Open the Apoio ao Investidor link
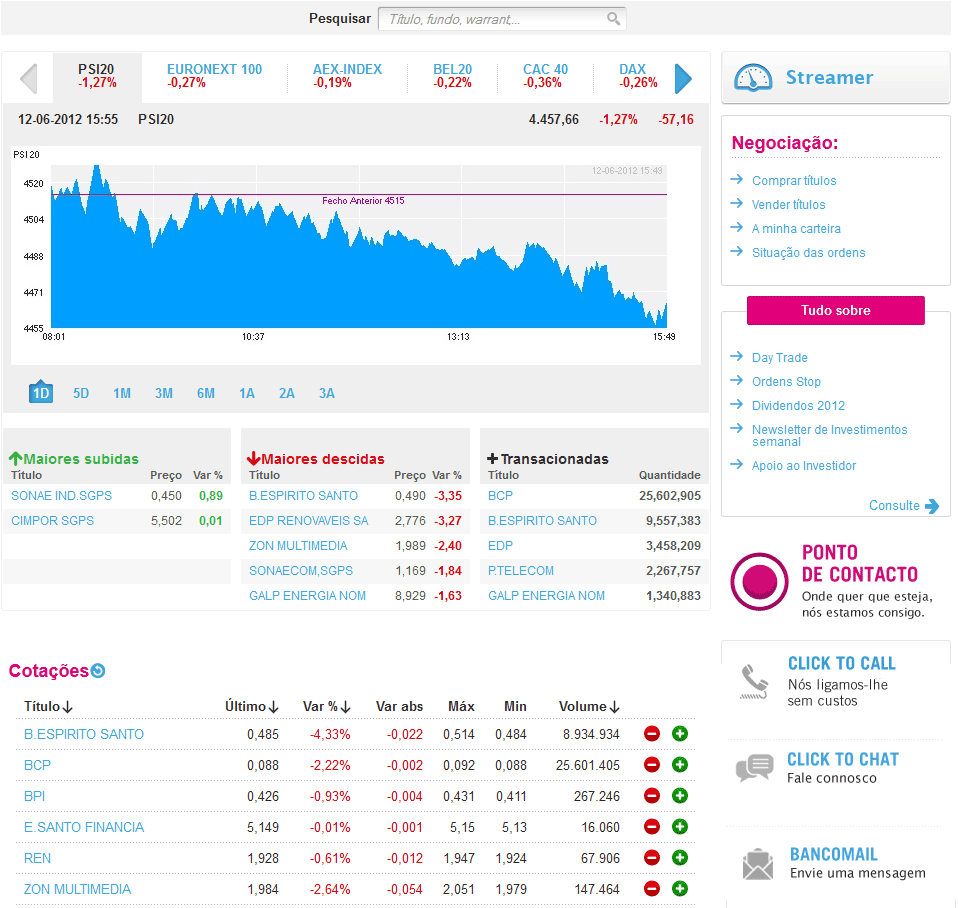958x908 pixels. 803,466
